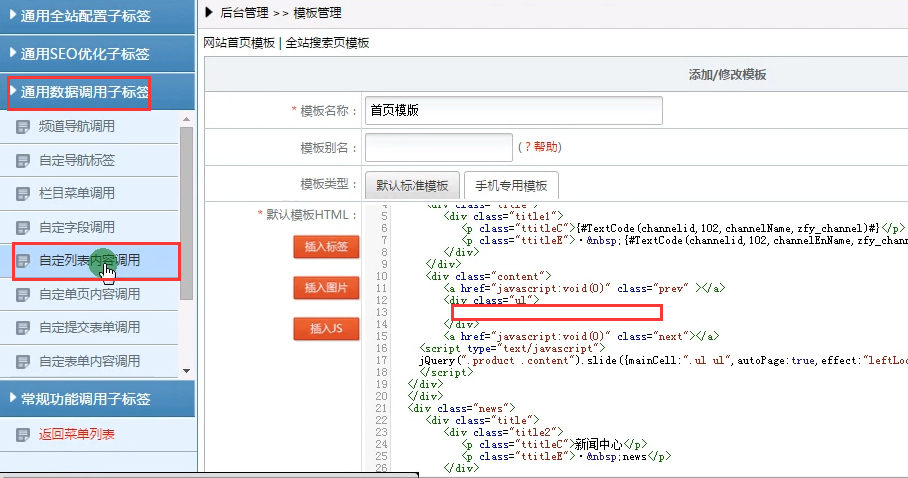The width and height of the screenshot is (908, 478).
Task: Open the 帮助 help link
Action: (x=545, y=148)
